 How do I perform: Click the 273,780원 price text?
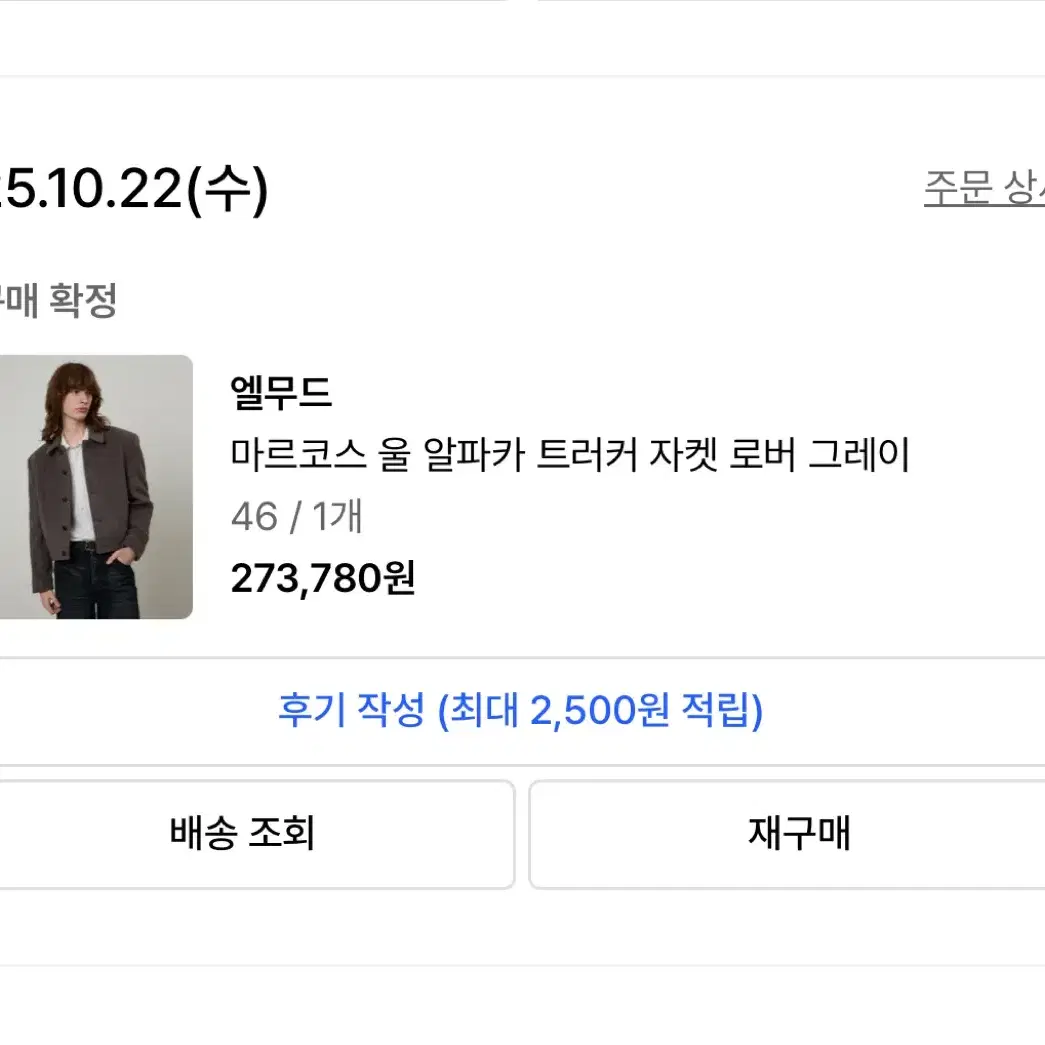tap(323, 577)
